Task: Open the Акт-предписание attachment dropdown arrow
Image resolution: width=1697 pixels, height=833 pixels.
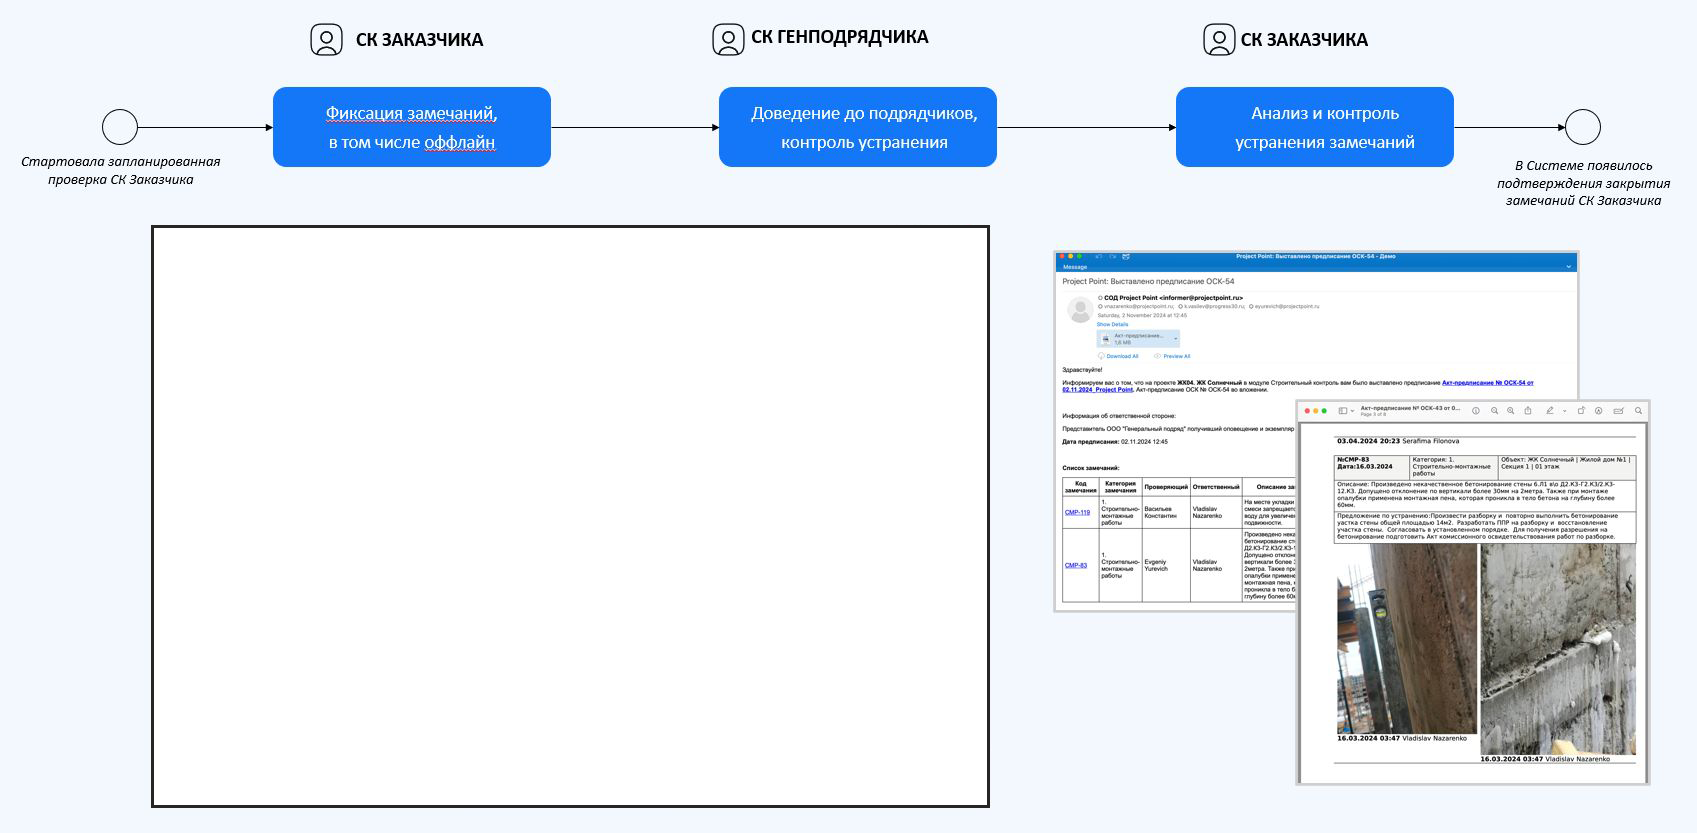Action: pos(1175,339)
